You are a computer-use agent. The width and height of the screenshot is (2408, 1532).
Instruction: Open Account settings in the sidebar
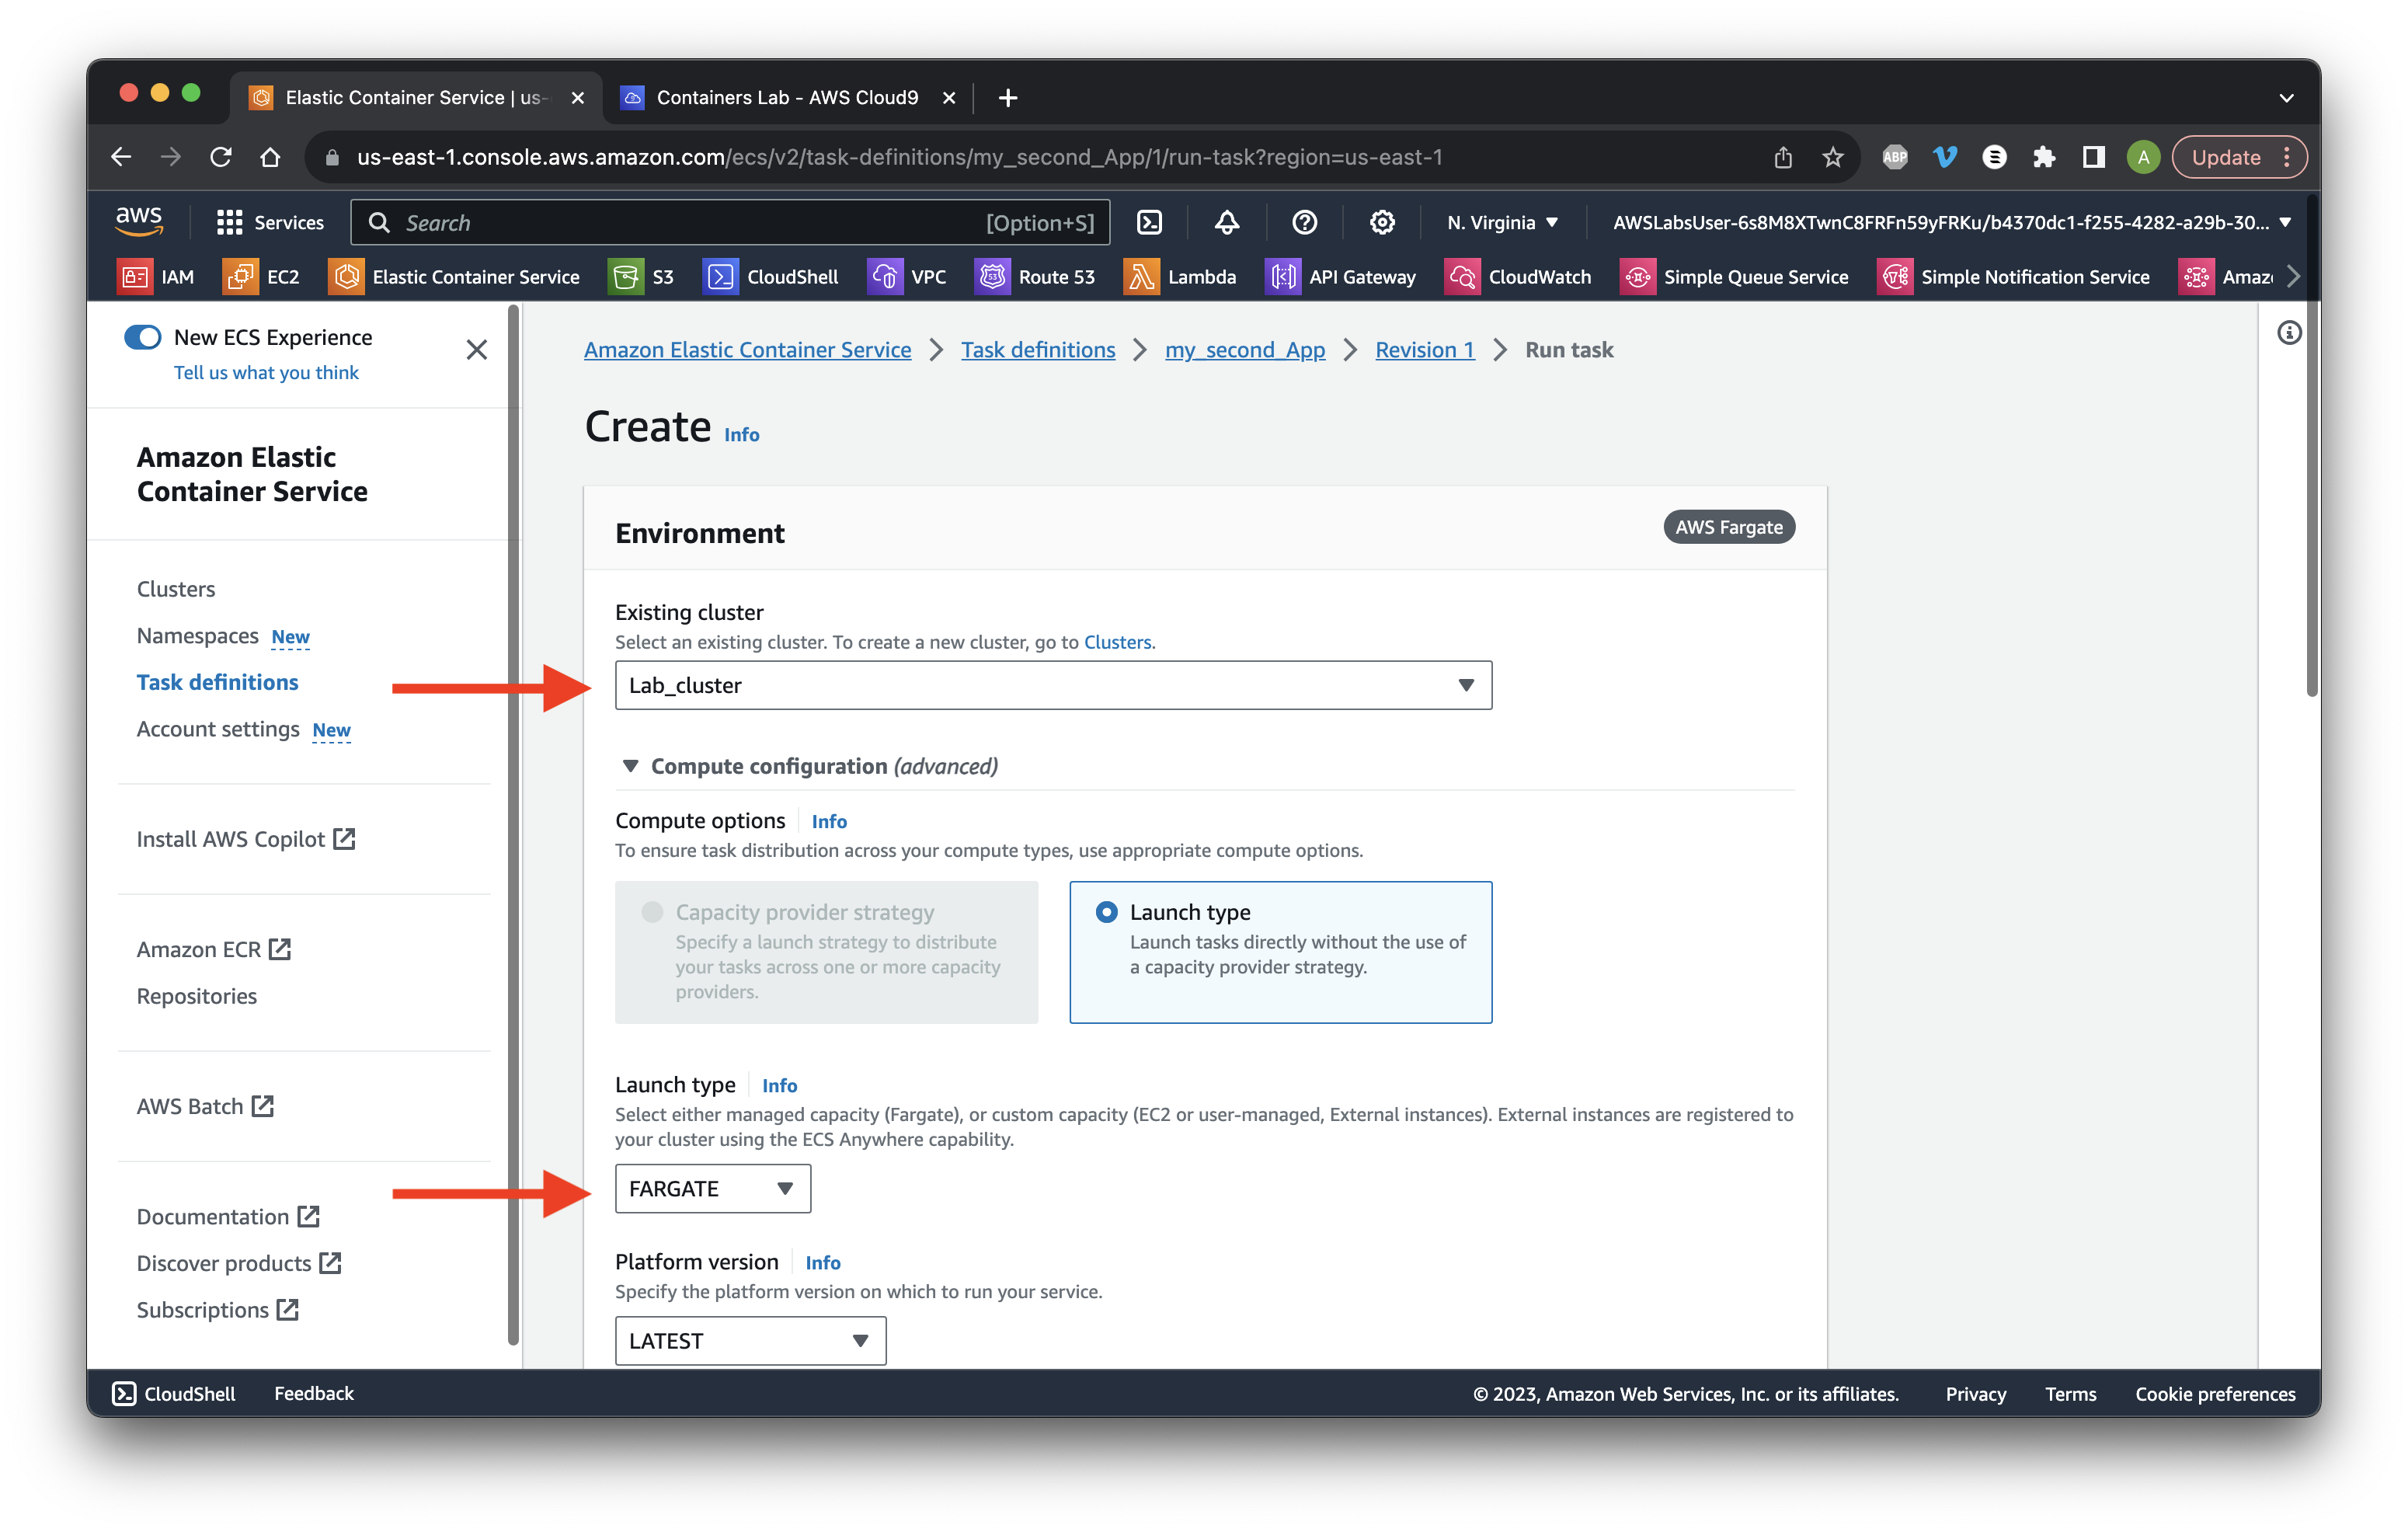218,729
